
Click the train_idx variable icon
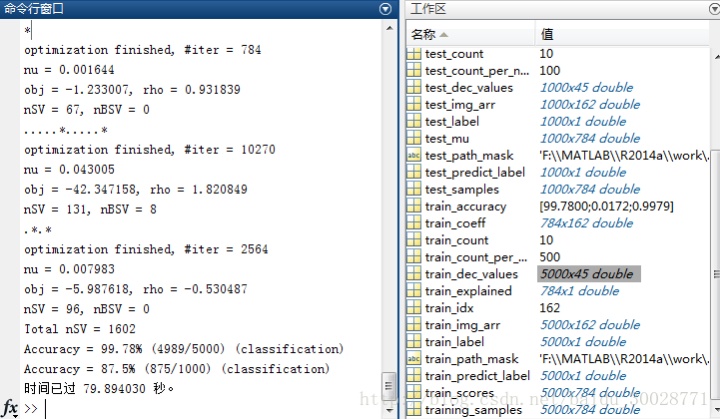(x=413, y=308)
